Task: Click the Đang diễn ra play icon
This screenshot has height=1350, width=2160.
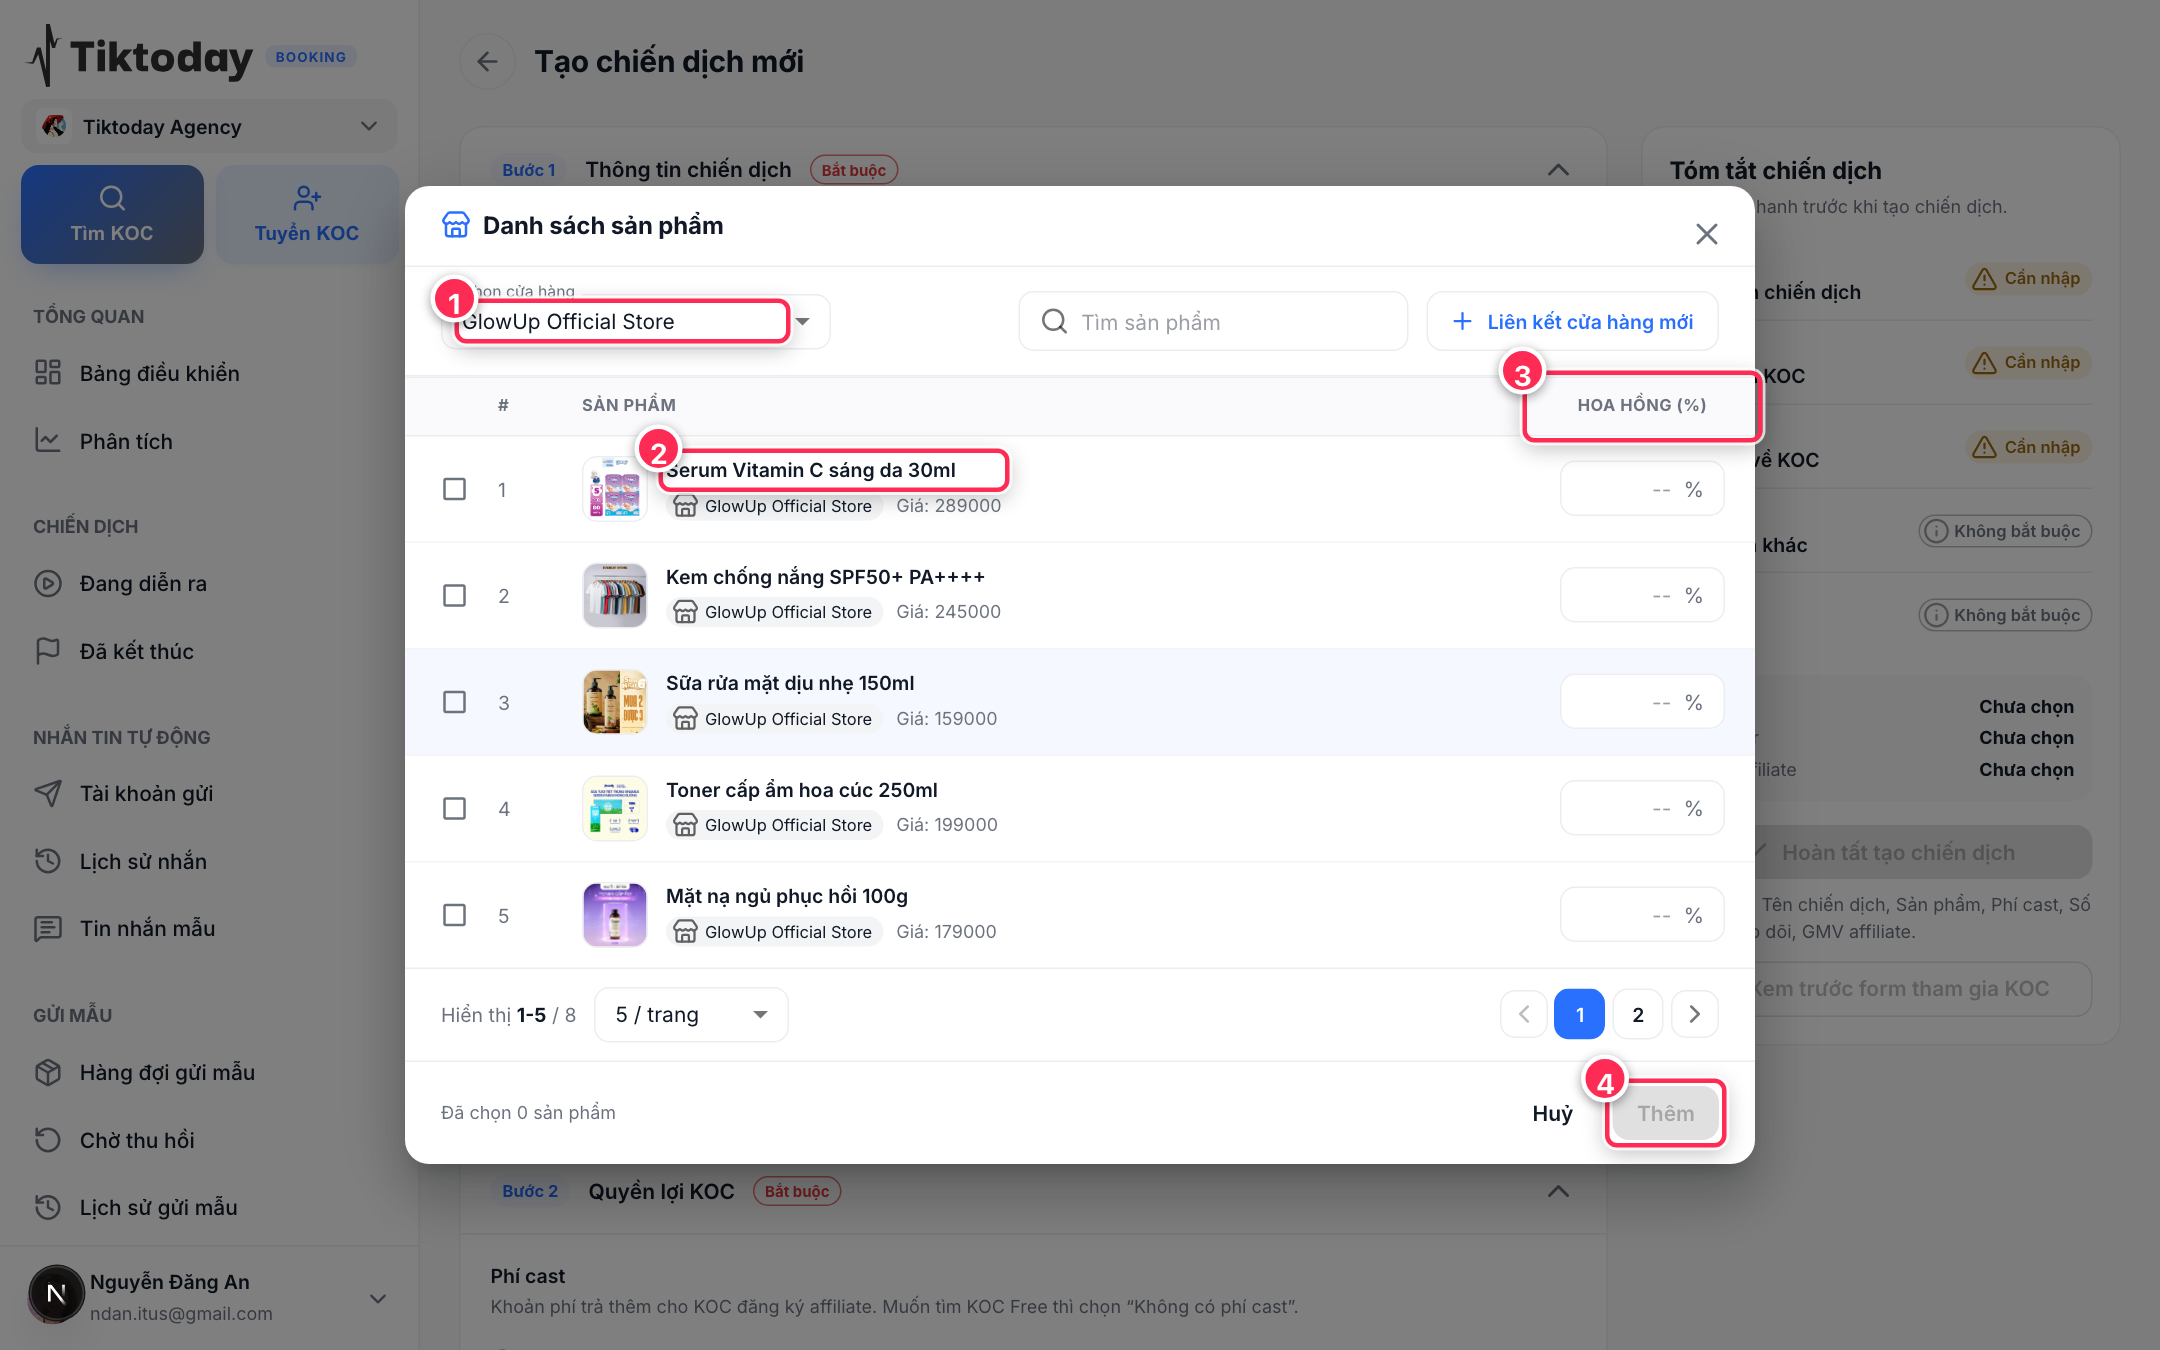Action: pyautogui.click(x=48, y=583)
